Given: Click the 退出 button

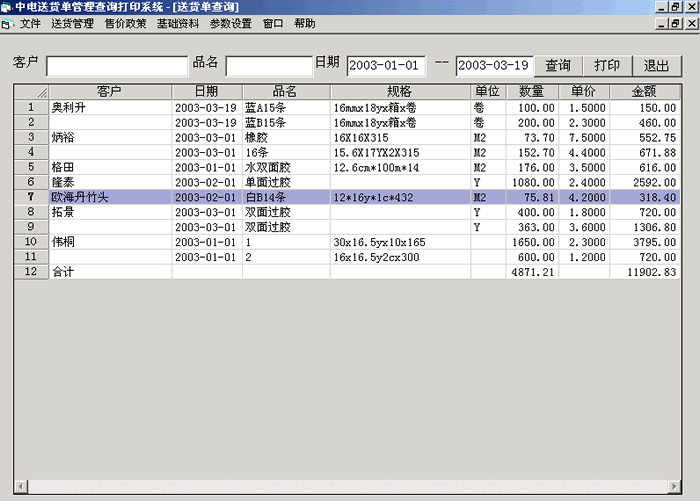Looking at the screenshot, I should tap(656, 66).
